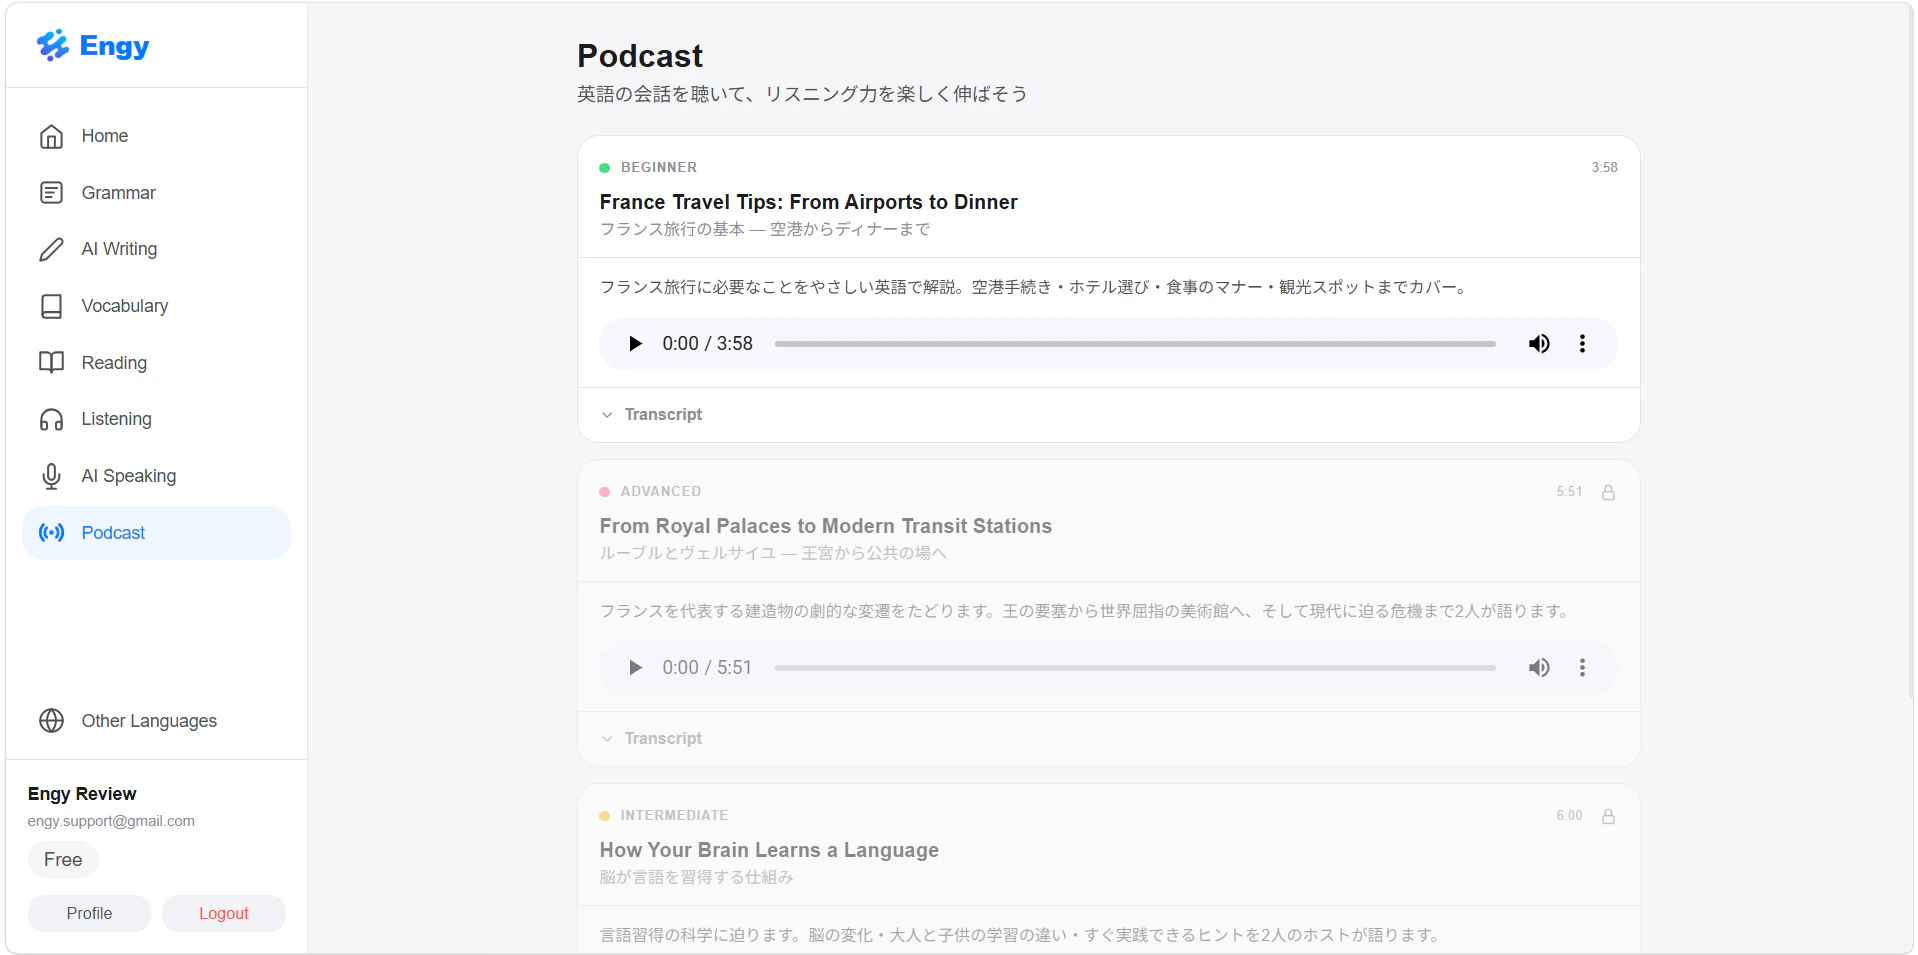
Task: Select Vocabulary in the sidebar
Action: (x=156, y=306)
